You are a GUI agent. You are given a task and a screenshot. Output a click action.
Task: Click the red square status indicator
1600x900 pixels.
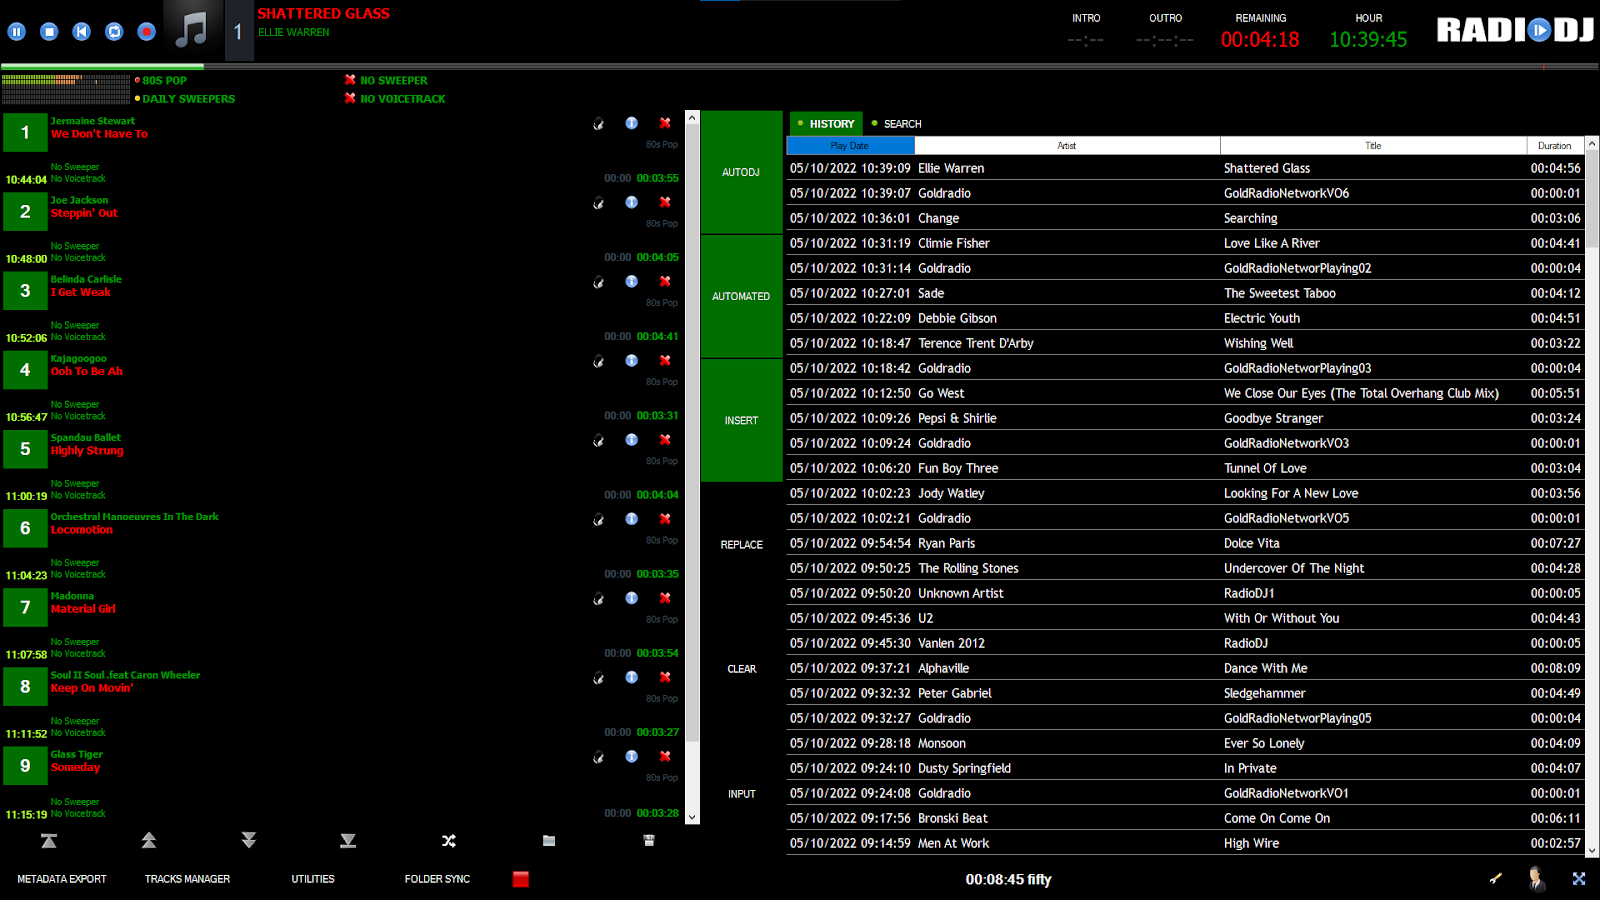click(521, 879)
